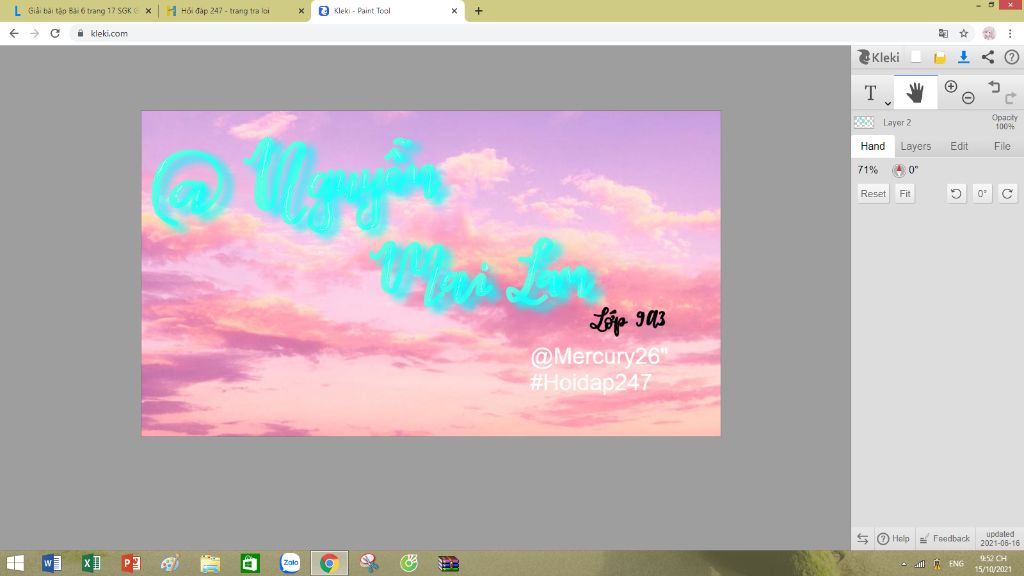Zoom out with the minus magnifier
Image resolution: width=1024 pixels, height=576 pixels.
tap(968, 99)
